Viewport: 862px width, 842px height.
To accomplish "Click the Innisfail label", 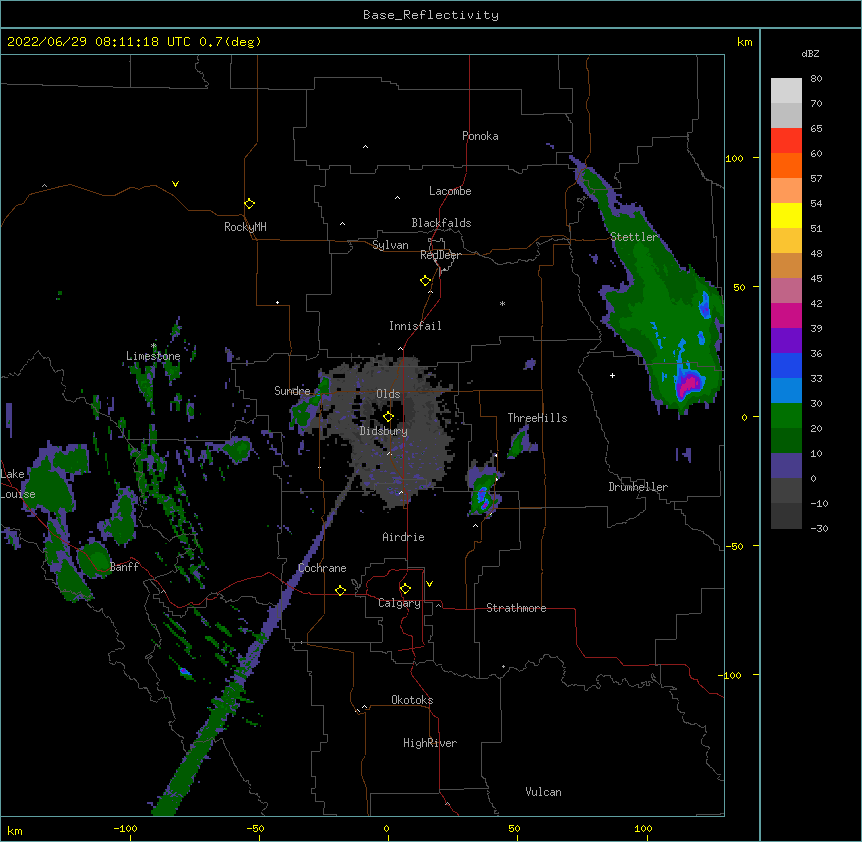I will pos(415,326).
